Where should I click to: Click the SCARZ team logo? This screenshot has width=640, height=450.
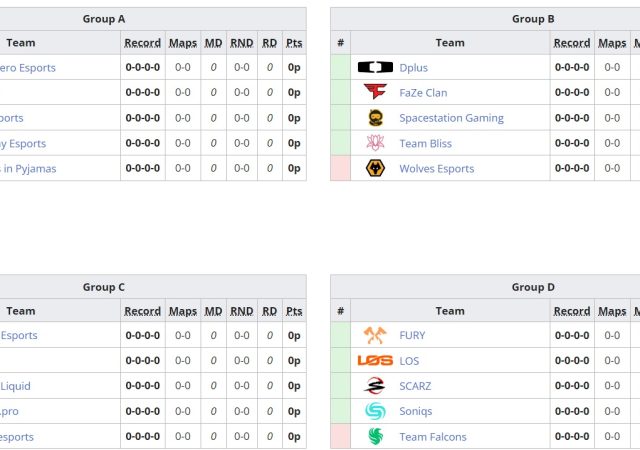coord(375,386)
